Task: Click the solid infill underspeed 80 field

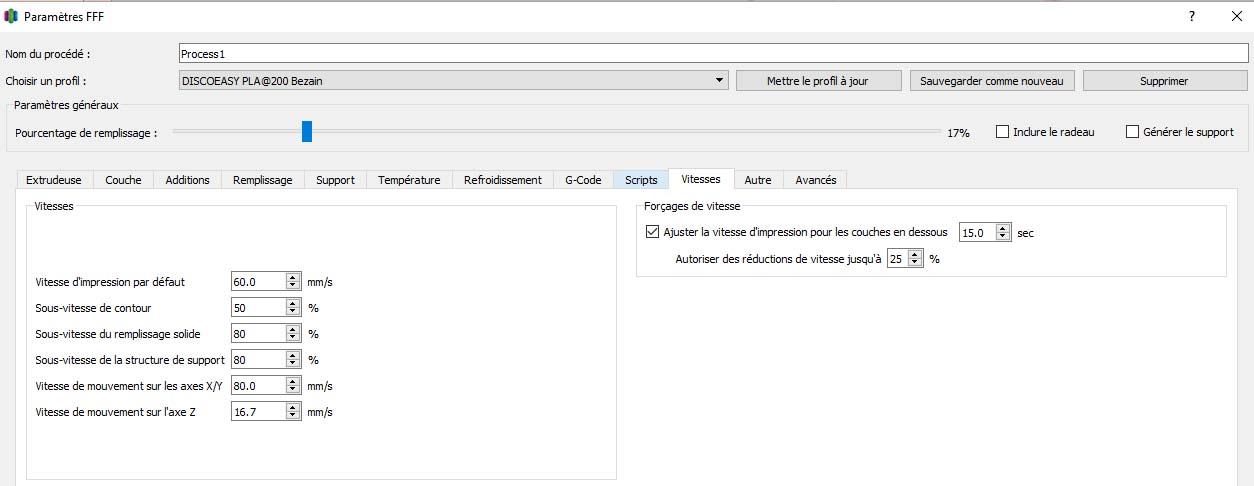Action: (x=258, y=334)
